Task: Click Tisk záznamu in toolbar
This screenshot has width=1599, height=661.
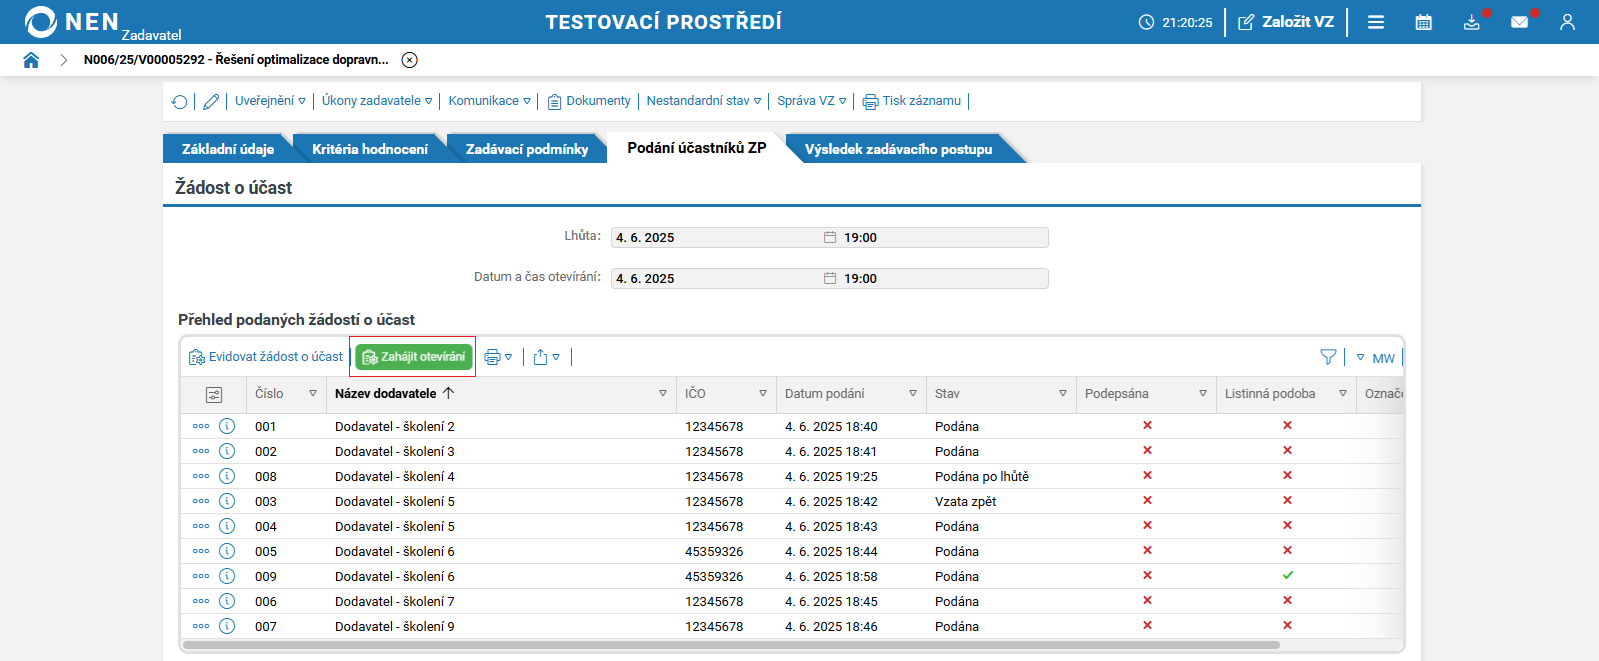Action: 912,101
